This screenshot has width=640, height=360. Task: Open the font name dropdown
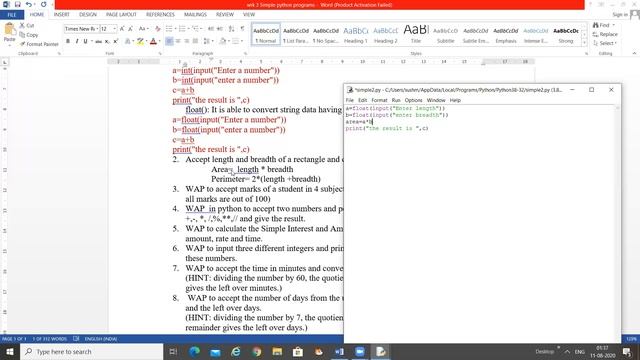pyautogui.click(x=97, y=29)
